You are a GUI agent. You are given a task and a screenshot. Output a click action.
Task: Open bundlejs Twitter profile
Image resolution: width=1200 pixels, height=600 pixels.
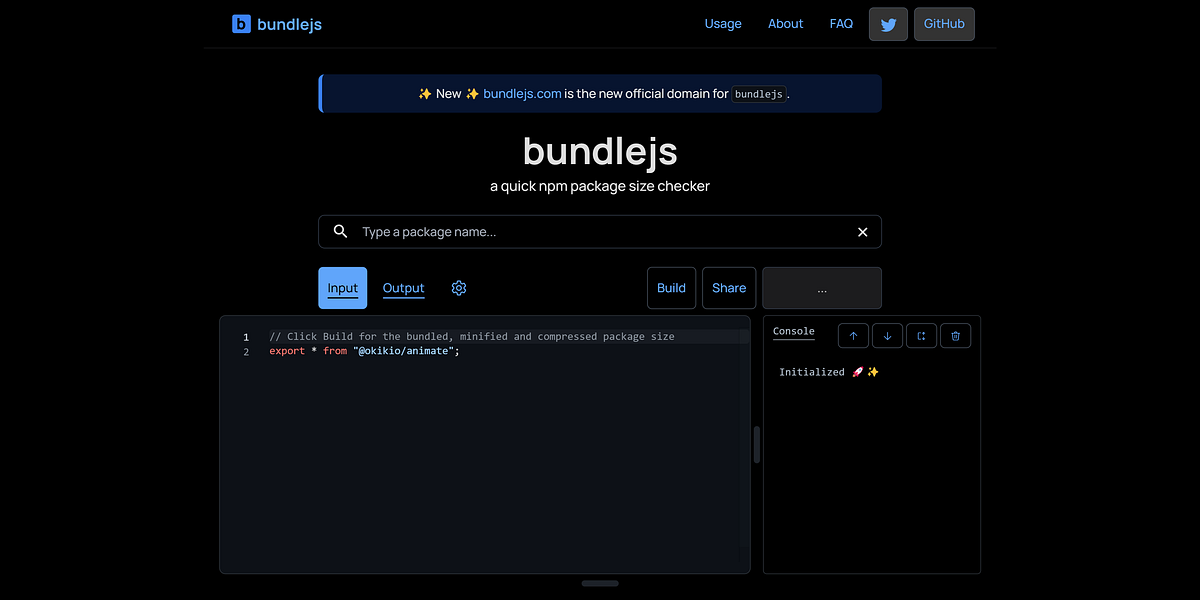pyautogui.click(x=888, y=23)
